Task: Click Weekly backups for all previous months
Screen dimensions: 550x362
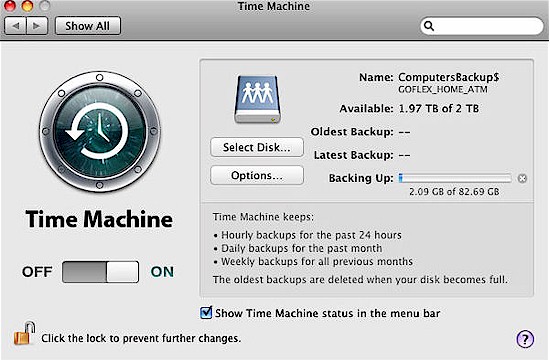Action: click(317, 262)
